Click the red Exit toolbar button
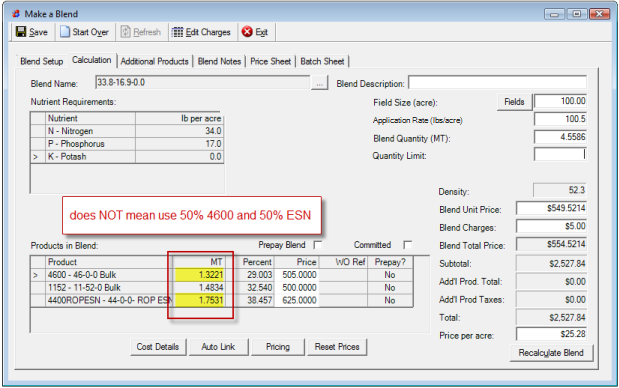The image size is (619, 388). coord(255,32)
